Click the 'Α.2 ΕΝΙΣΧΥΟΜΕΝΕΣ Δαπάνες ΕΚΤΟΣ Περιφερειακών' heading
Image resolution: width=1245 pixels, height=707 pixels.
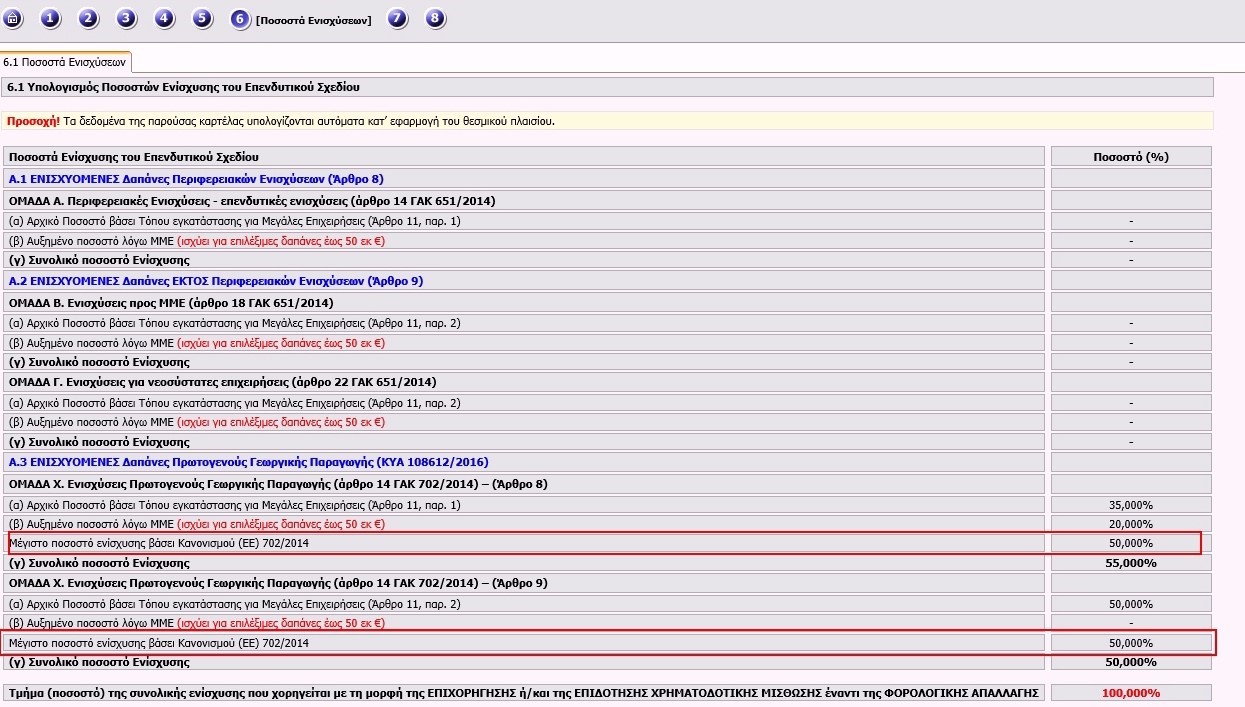pyautogui.click(x=216, y=281)
